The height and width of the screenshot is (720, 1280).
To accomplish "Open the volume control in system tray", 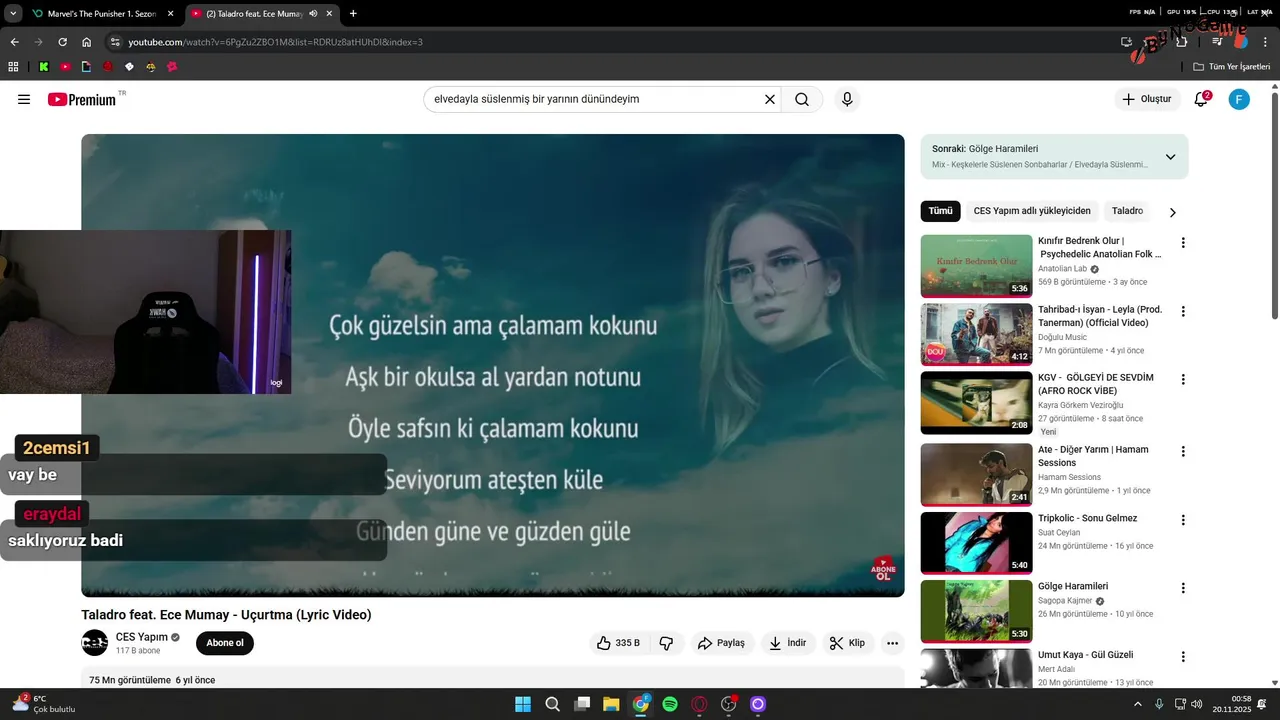I will tap(1197, 704).
